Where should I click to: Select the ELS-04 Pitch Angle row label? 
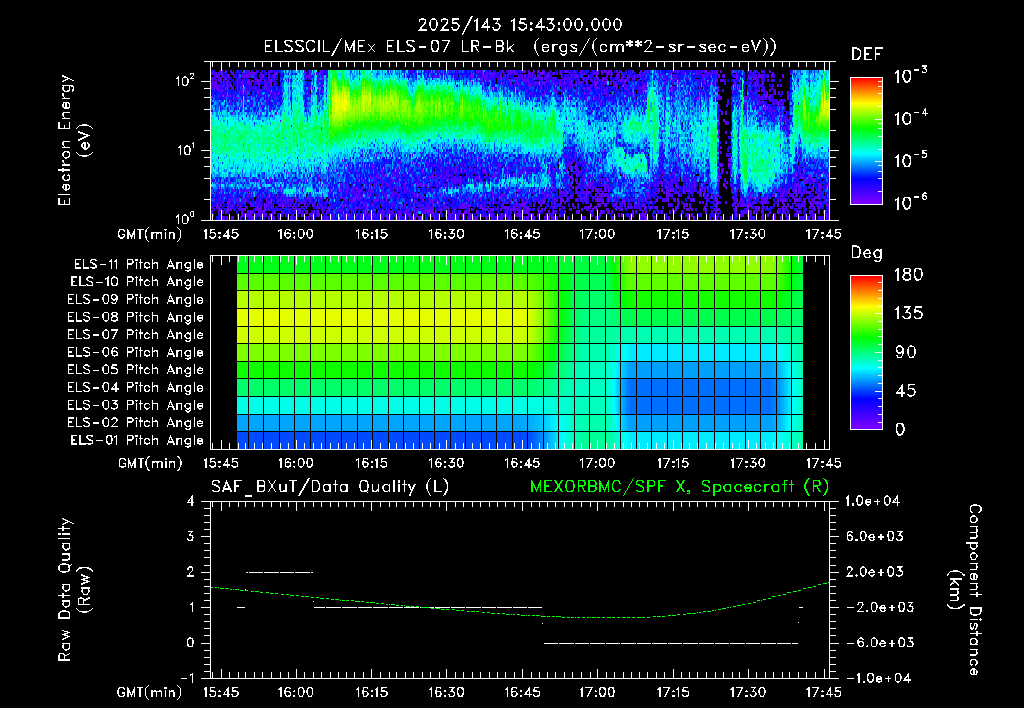[x=136, y=387]
